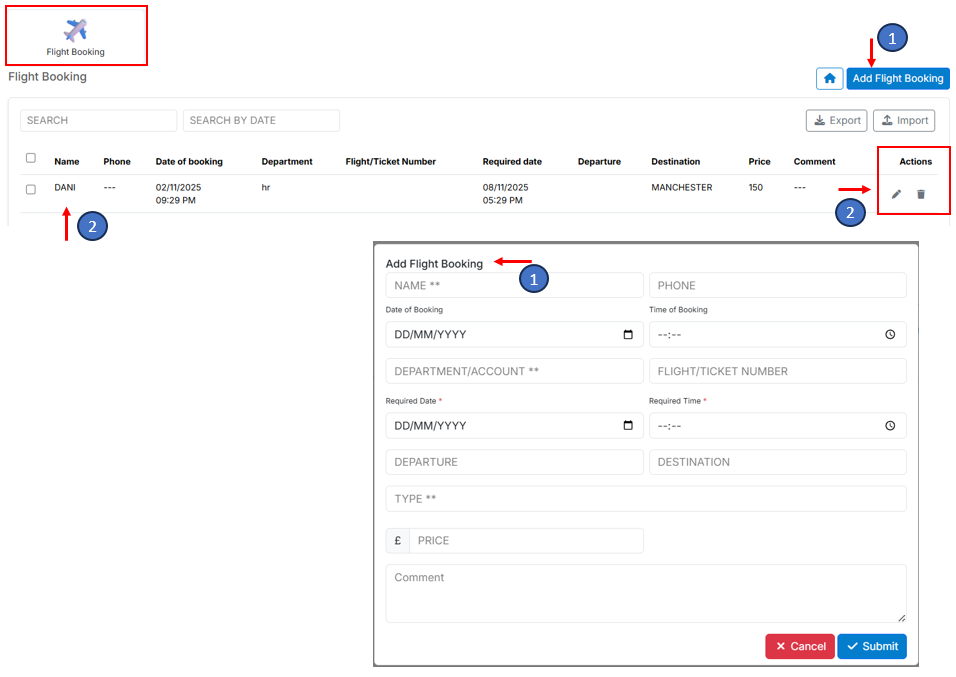Select the TYPE field in form

coord(645,499)
